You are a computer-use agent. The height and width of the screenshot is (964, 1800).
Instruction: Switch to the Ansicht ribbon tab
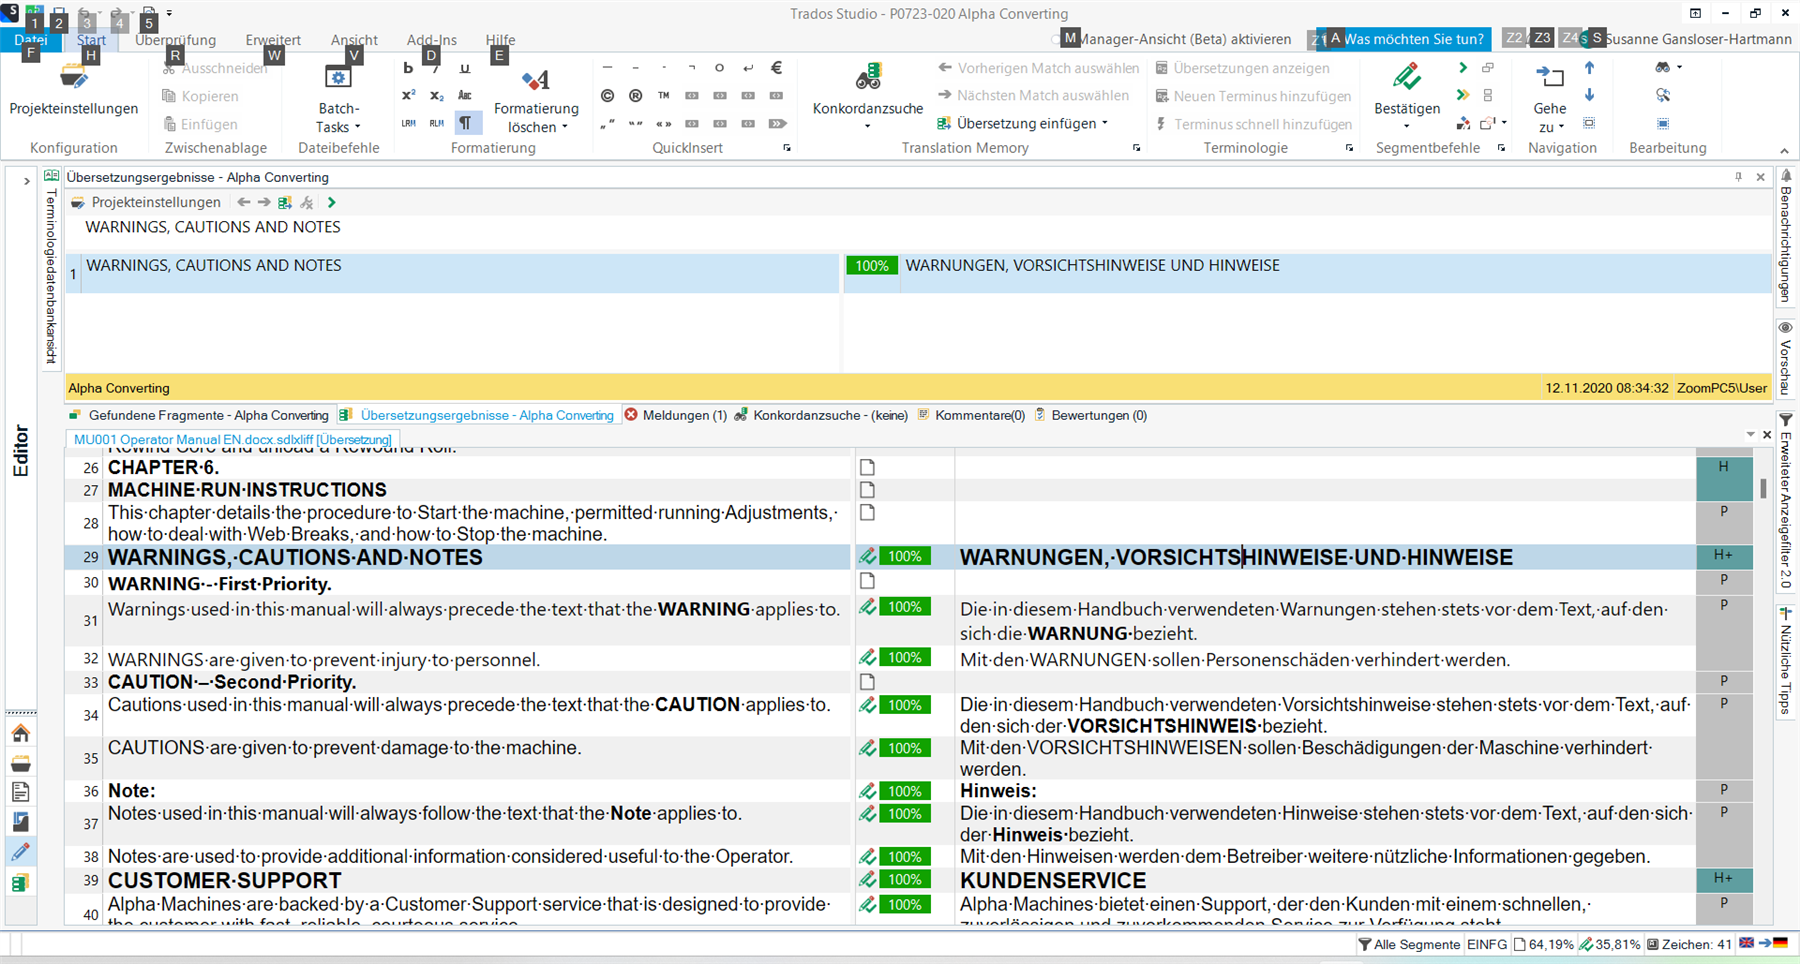pyautogui.click(x=354, y=40)
